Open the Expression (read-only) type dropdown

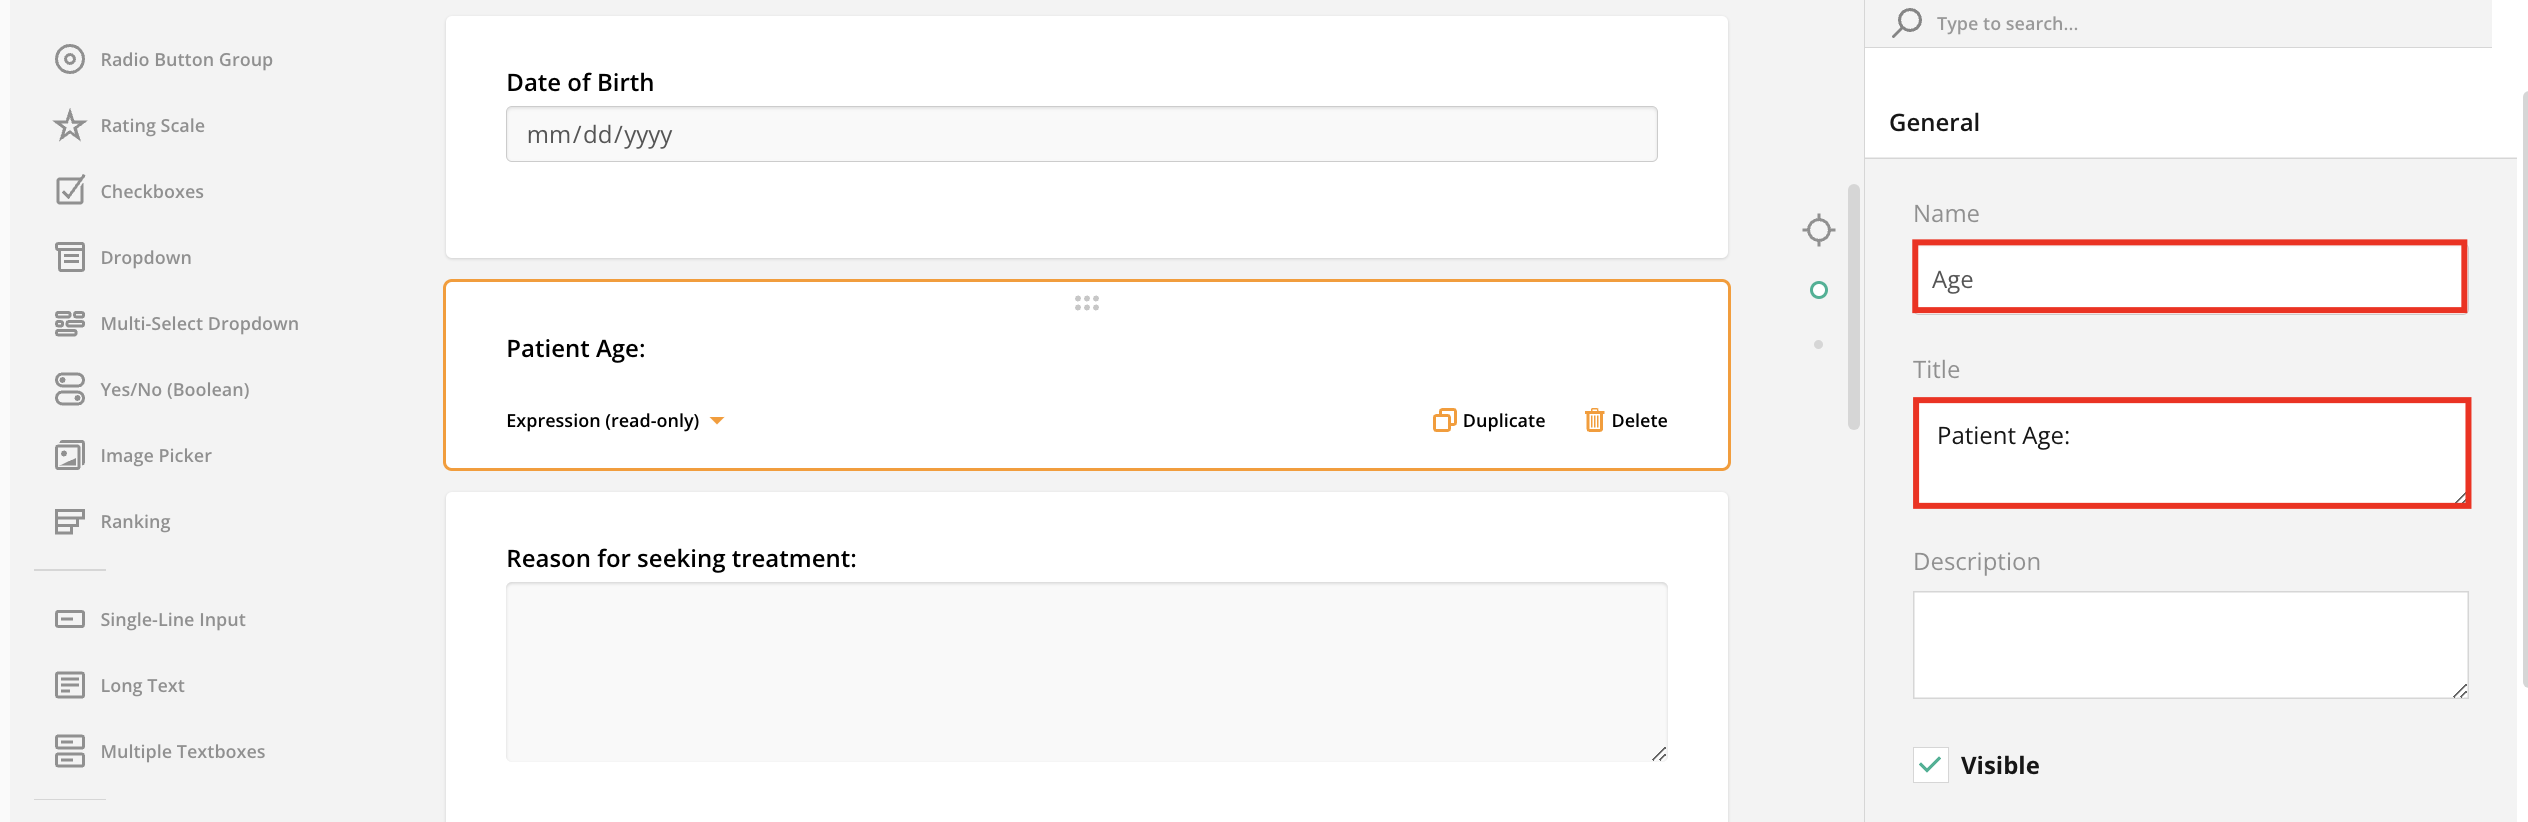tap(614, 421)
